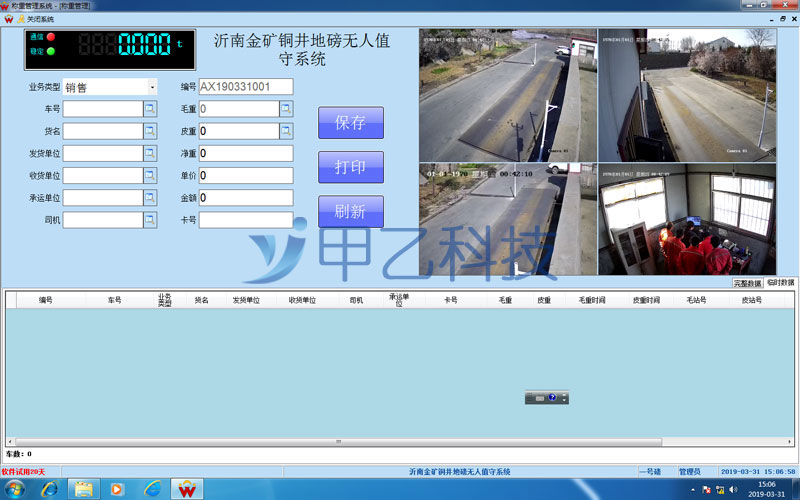Screen dimensions: 800x500
Task: Open the Windows Start menu
Action: coord(15,489)
